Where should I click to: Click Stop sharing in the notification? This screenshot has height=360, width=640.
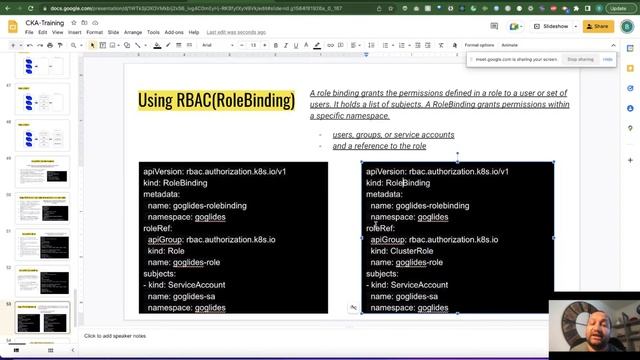point(580,60)
